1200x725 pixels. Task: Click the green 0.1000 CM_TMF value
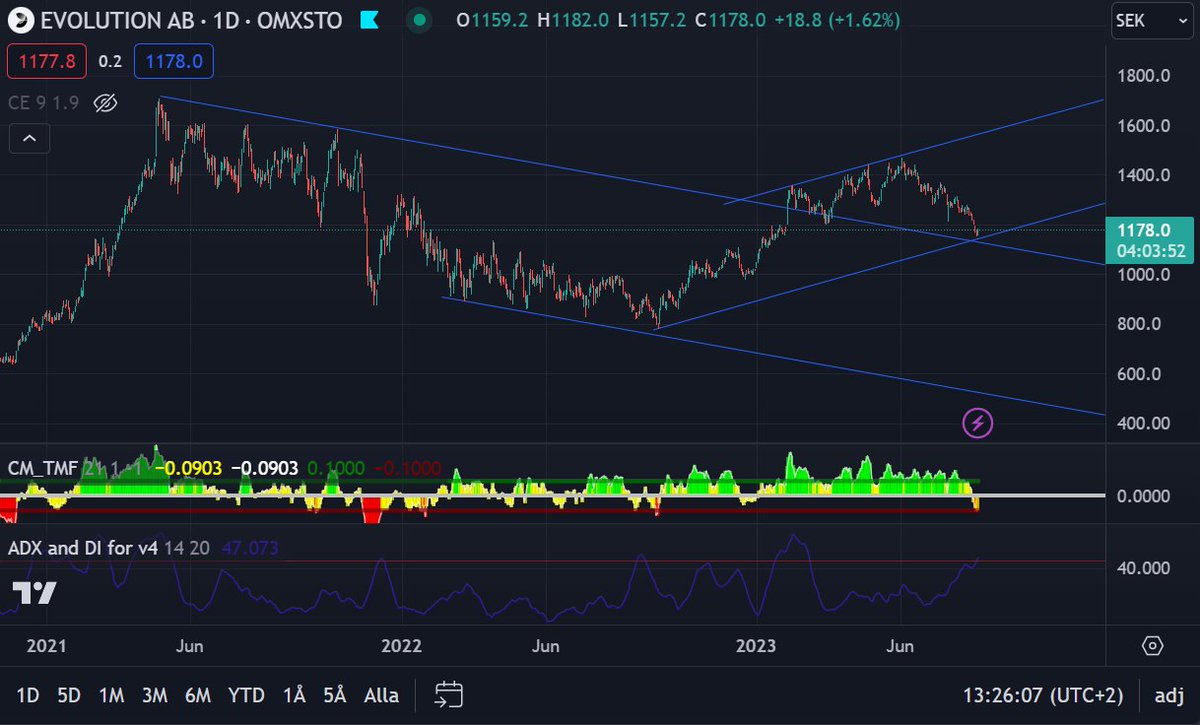336,468
